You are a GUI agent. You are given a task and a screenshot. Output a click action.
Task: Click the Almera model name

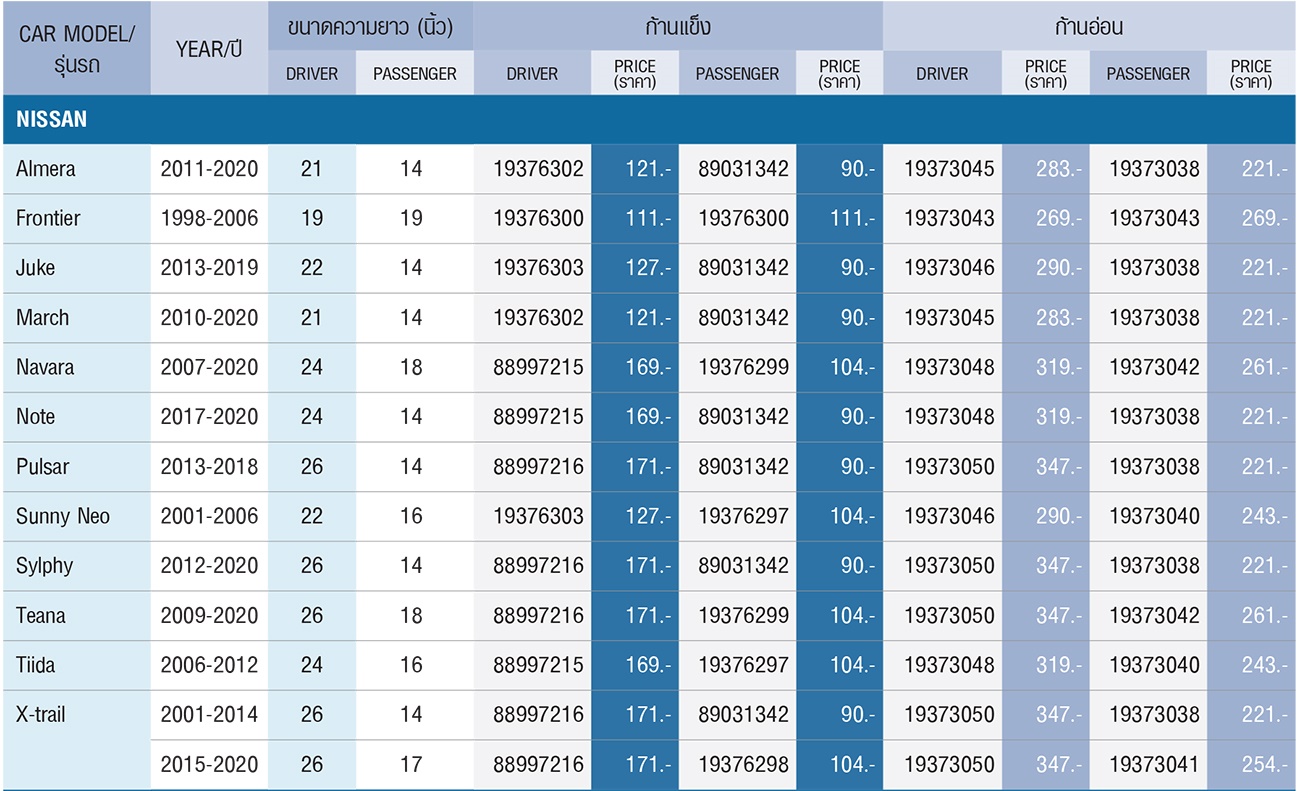[46, 169]
